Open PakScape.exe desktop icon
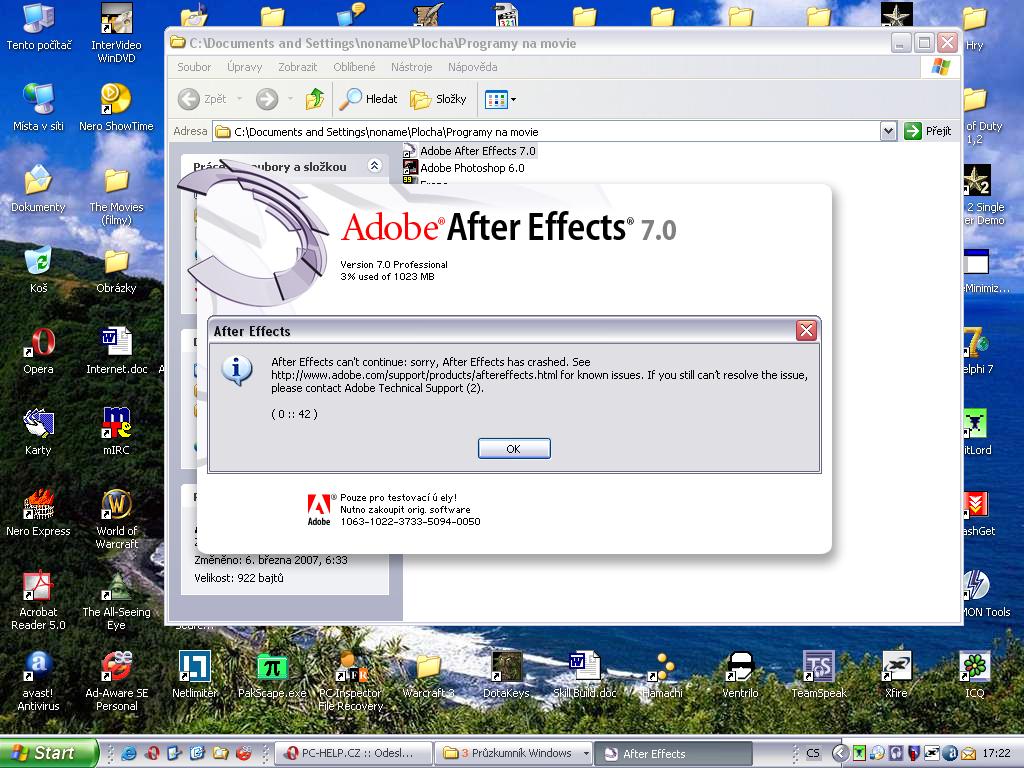This screenshot has width=1024, height=768. pyautogui.click(x=272, y=675)
